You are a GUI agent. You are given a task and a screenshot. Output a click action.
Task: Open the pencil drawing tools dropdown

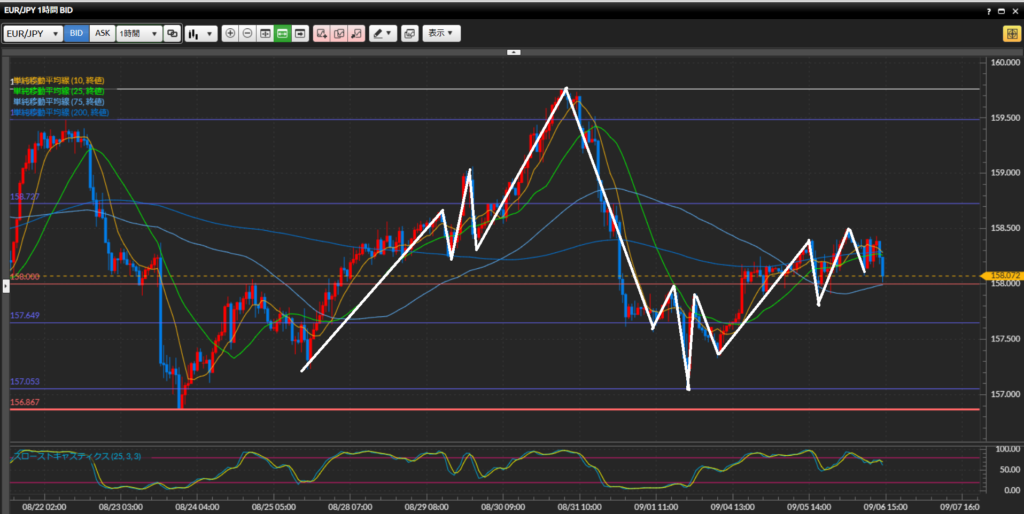tap(383, 33)
